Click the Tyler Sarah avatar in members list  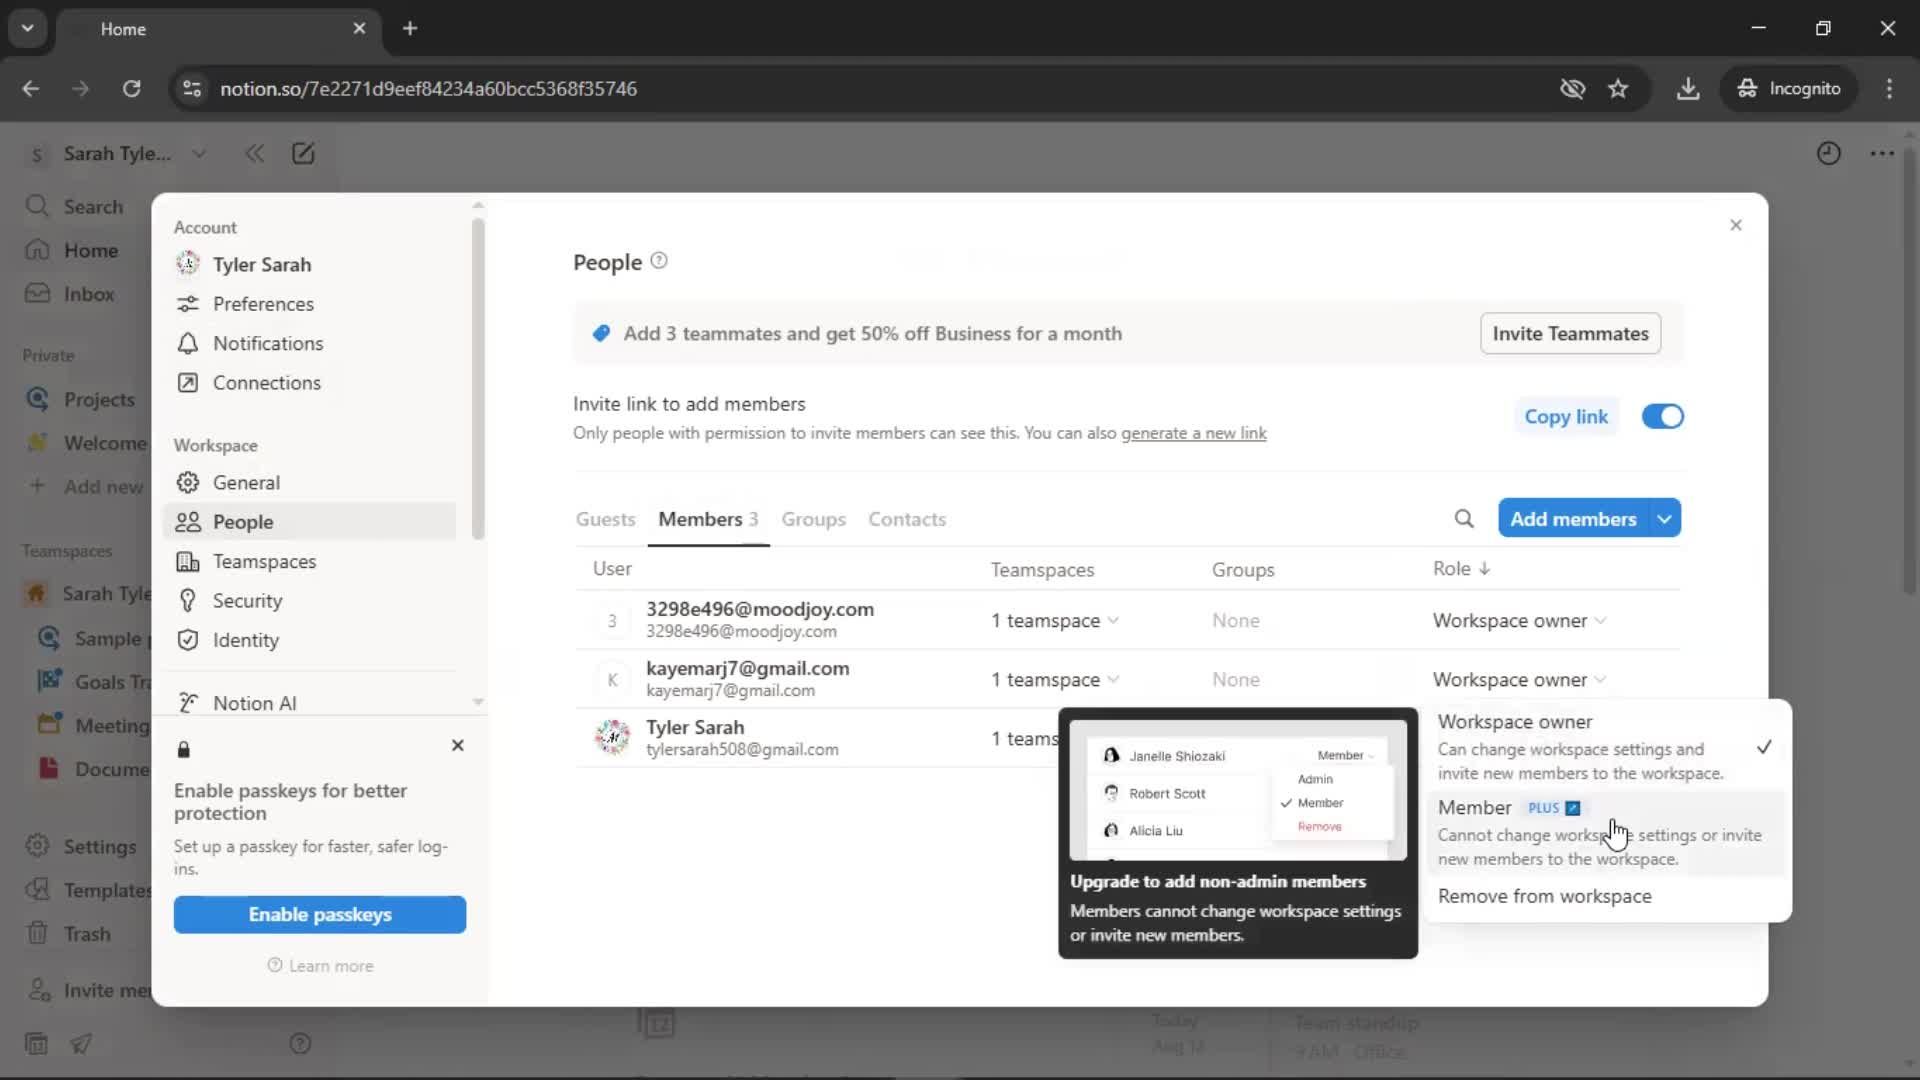(x=612, y=738)
